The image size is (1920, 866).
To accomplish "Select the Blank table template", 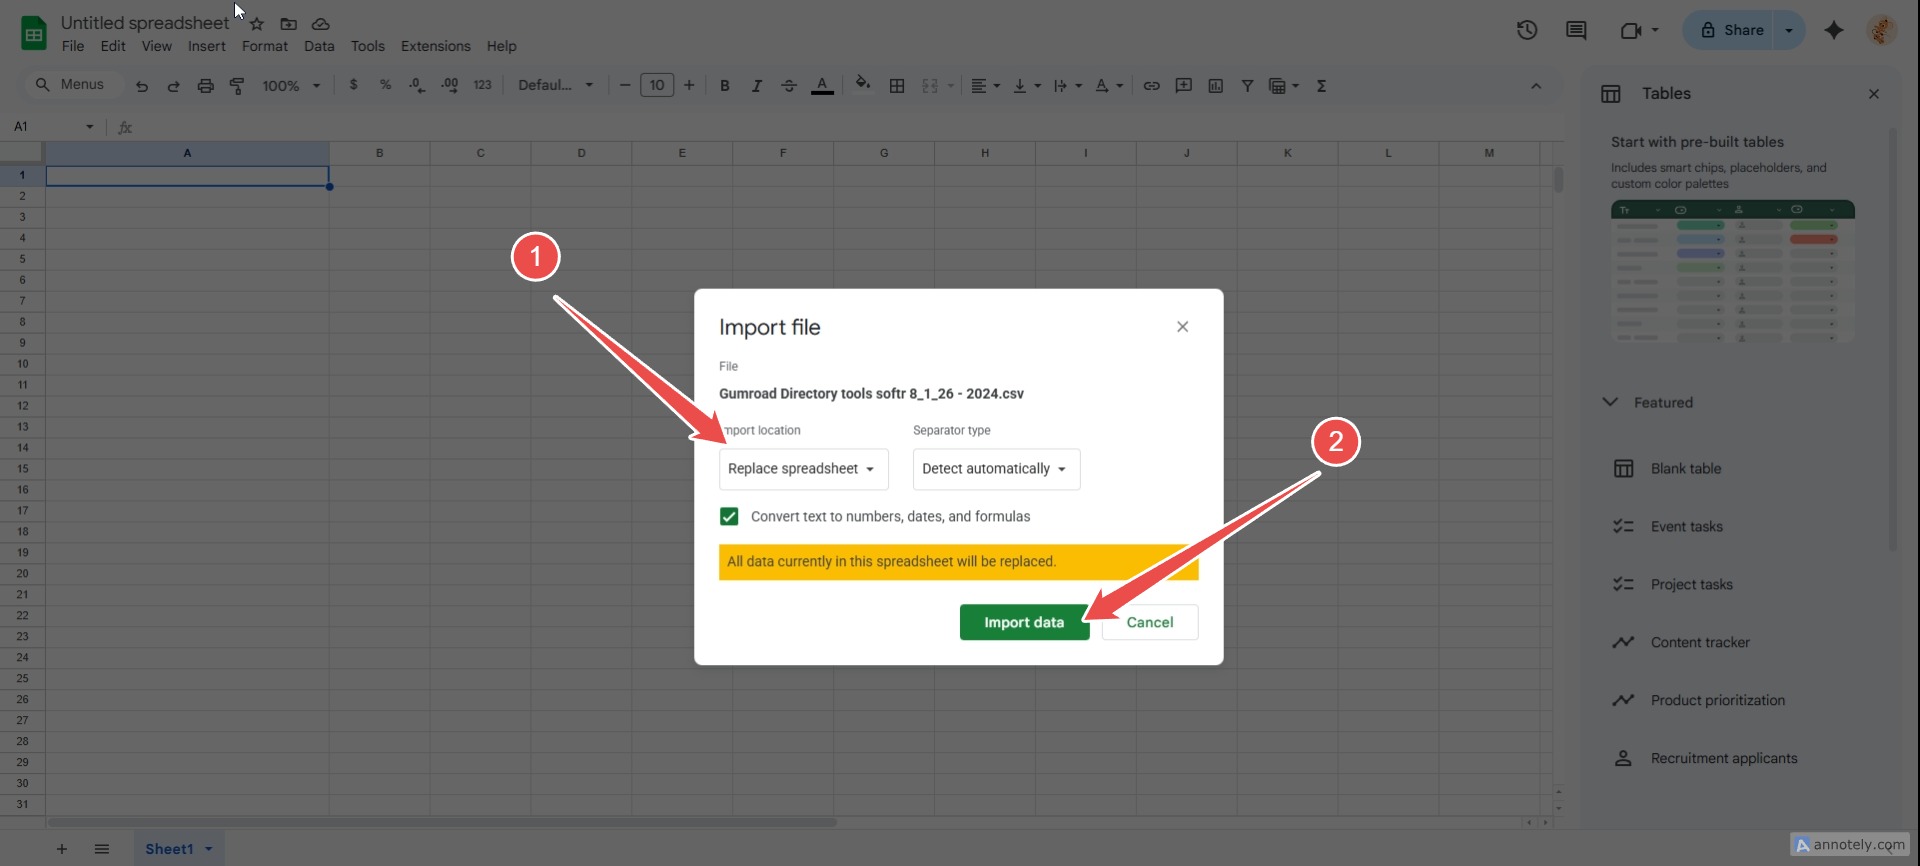I will point(1685,469).
